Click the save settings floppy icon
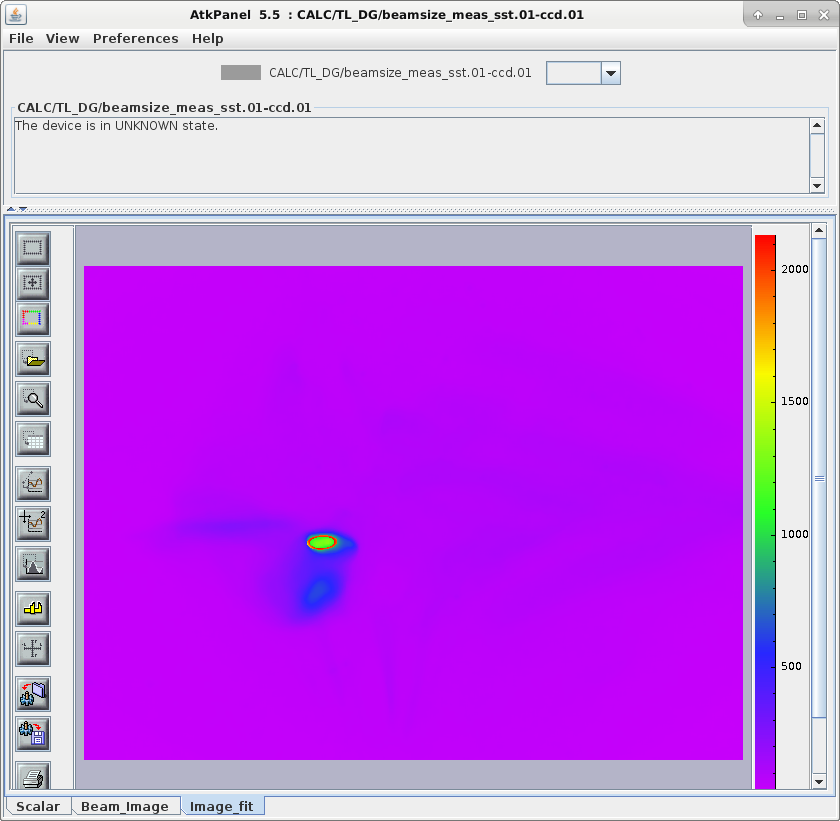 pyautogui.click(x=33, y=735)
